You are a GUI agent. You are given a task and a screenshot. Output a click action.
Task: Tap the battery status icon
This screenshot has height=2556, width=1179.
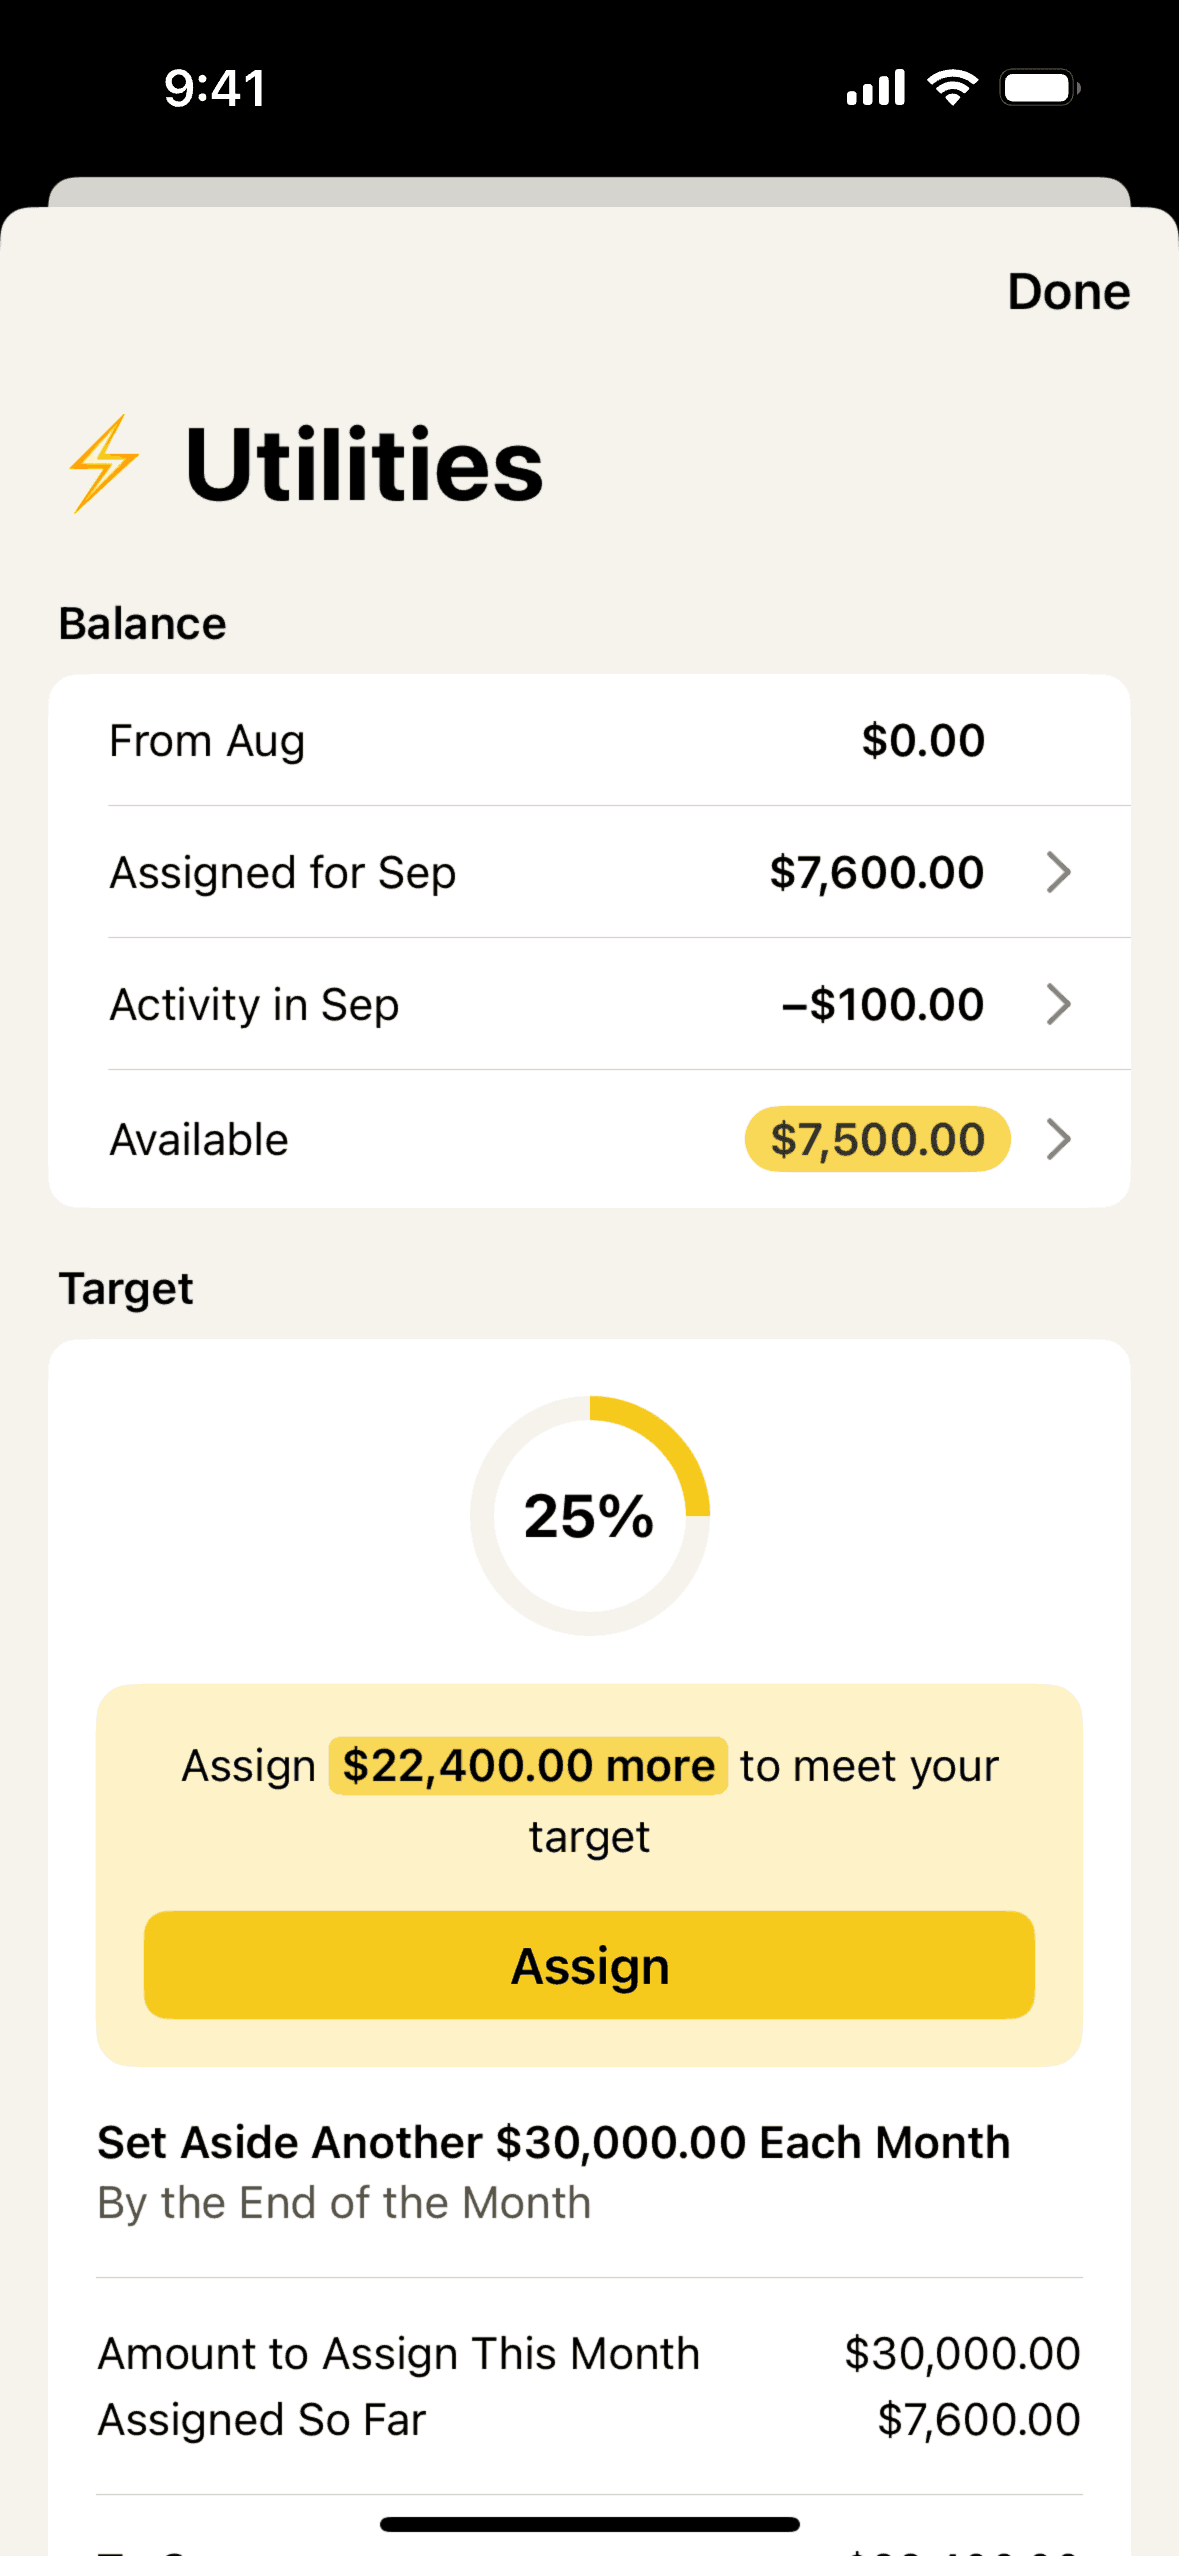pyautogui.click(x=1040, y=88)
